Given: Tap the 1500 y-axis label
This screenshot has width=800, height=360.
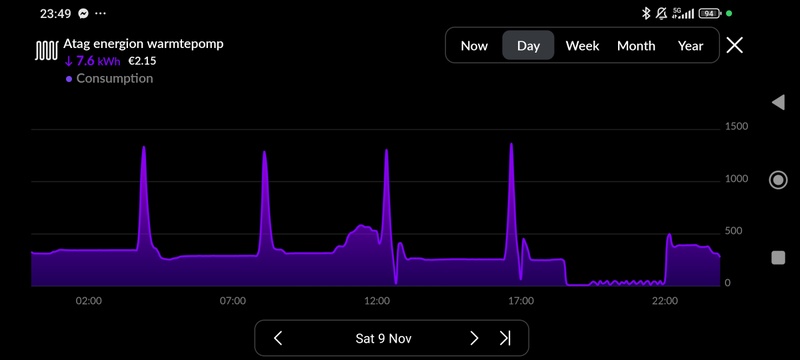Looking at the screenshot, I should coord(737,126).
